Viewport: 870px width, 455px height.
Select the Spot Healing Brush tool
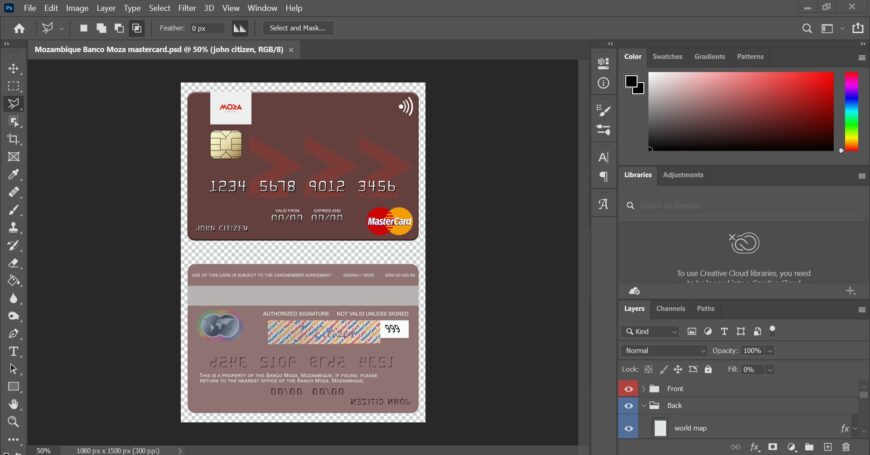pyautogui.click(x=13, y=193)
